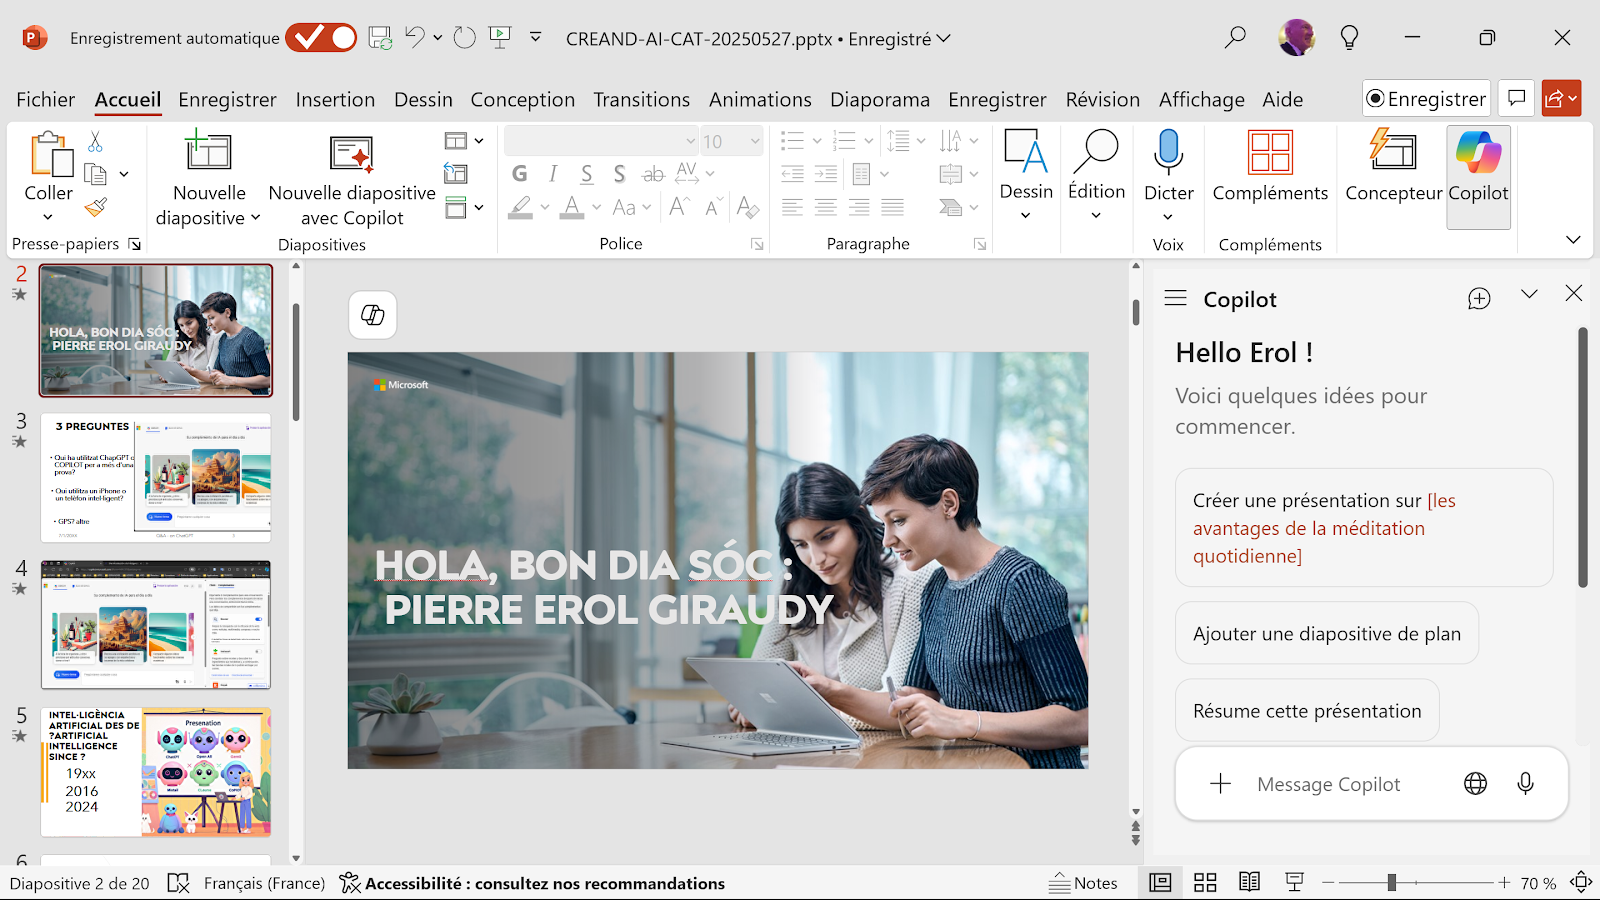Click "Créer une présentation sur" suggestion
This screenshot has height=900, width=1600.
pyautogui.click(x=1364, y=528)
